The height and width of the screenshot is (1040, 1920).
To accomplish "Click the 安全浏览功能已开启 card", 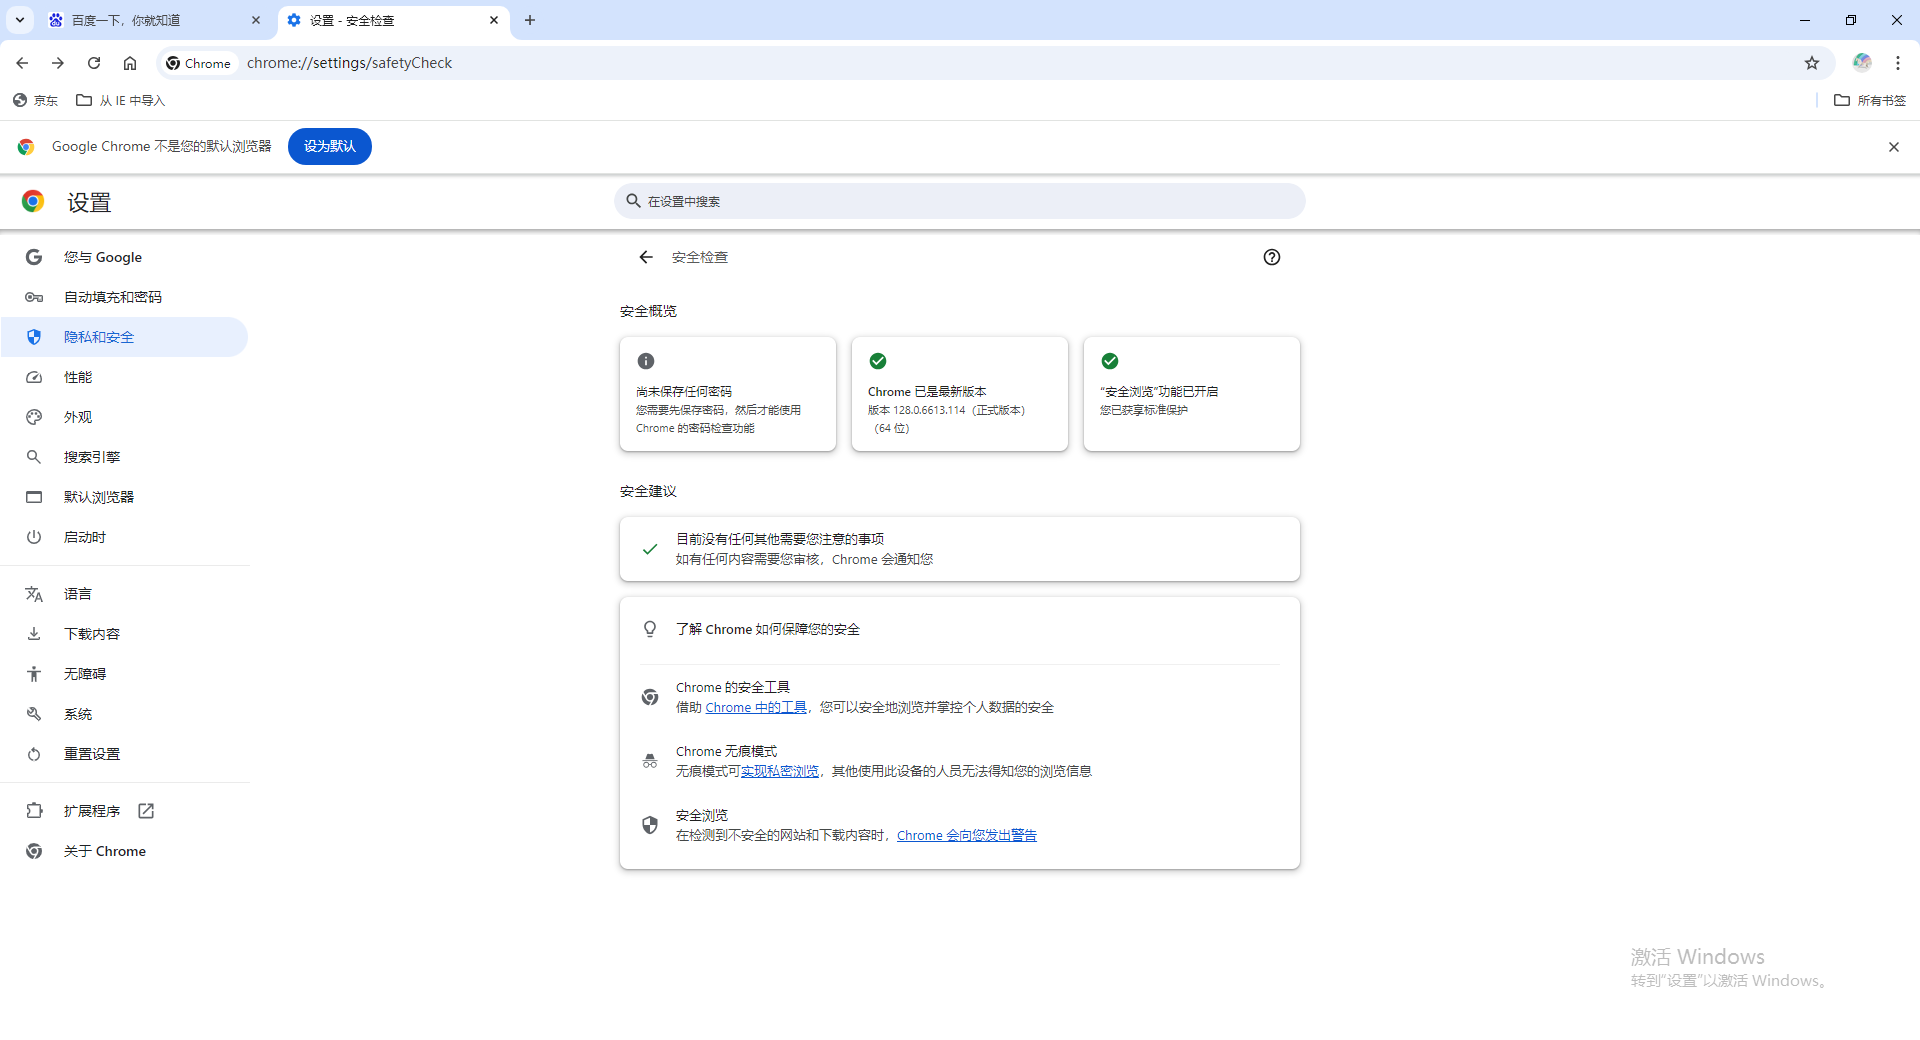I will pos(1192,394).
